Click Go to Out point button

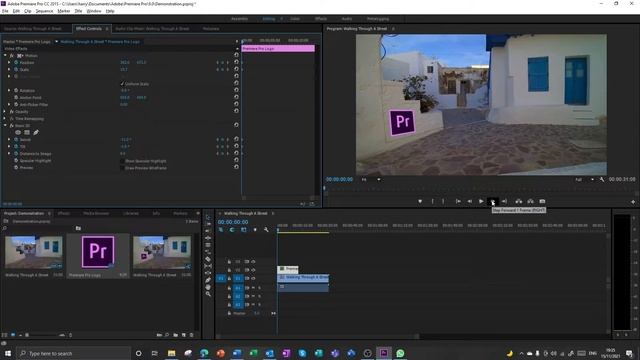pyautogui.click(x=504, y=201)
